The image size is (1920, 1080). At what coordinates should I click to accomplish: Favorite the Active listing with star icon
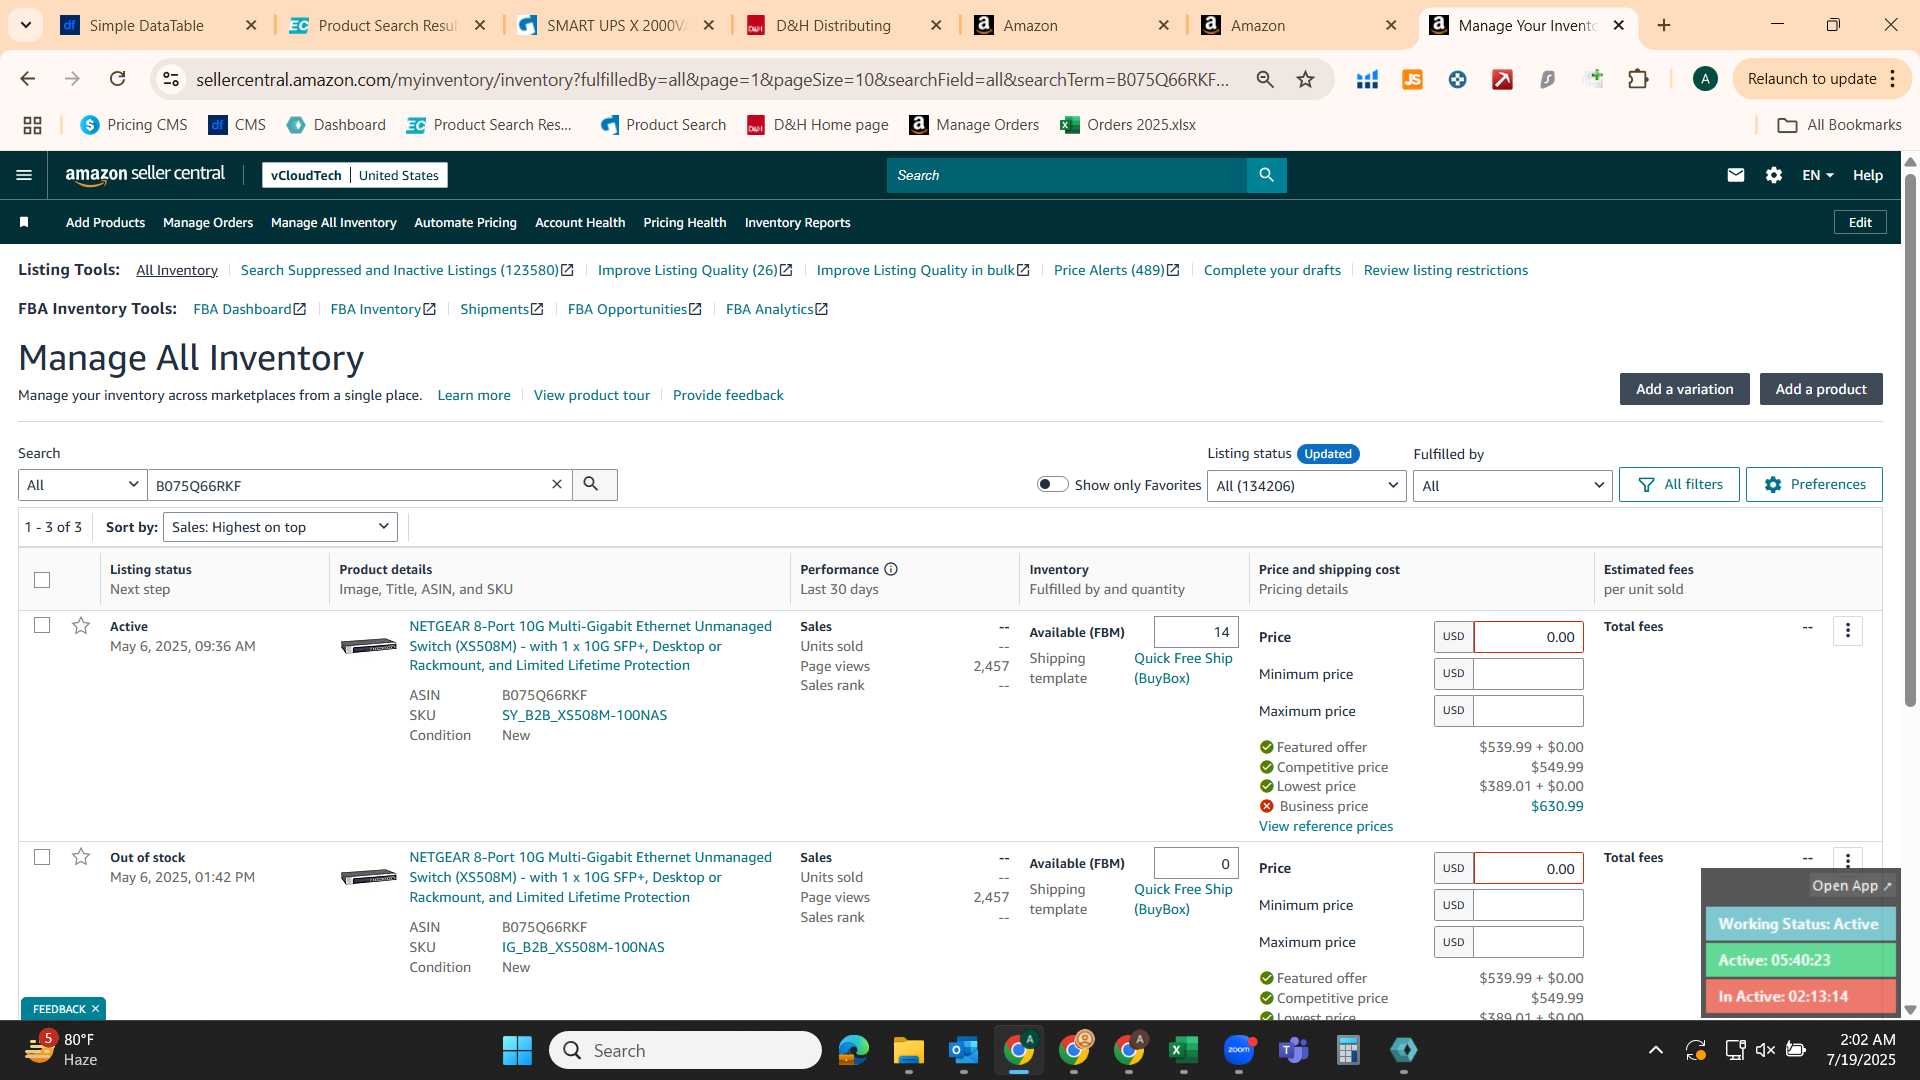click(81, 626)
